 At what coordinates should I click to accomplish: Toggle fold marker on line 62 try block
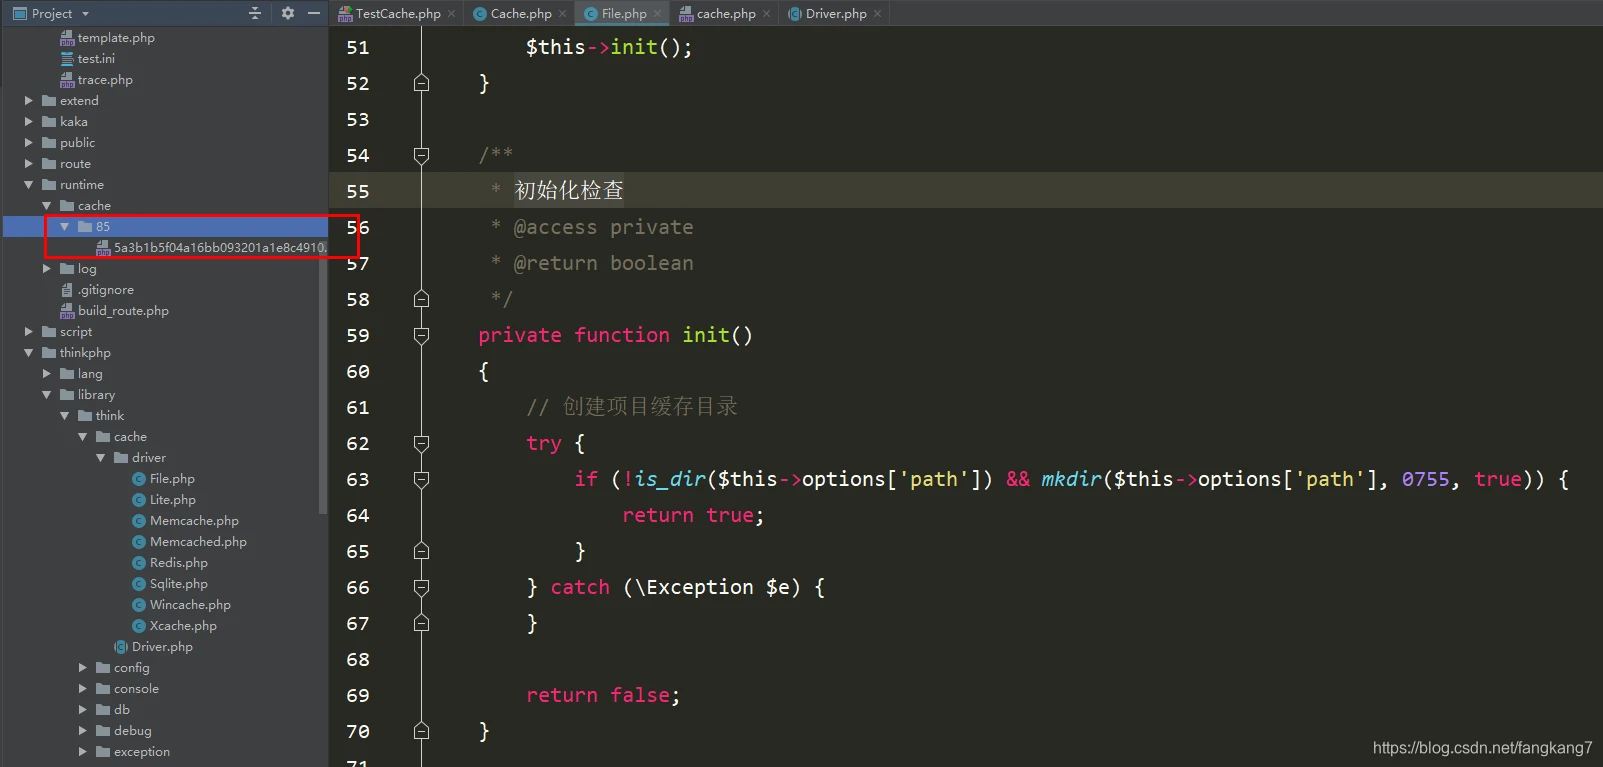point(421,444)
